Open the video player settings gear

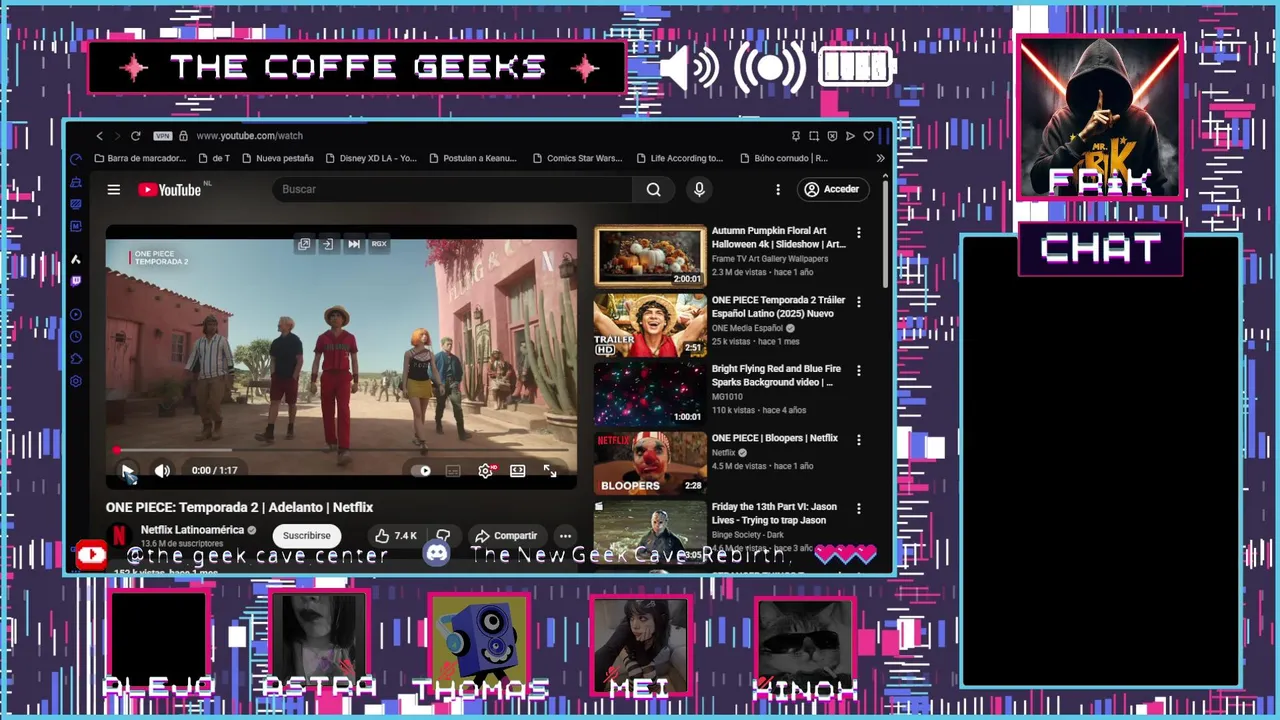tap(485, 470)
